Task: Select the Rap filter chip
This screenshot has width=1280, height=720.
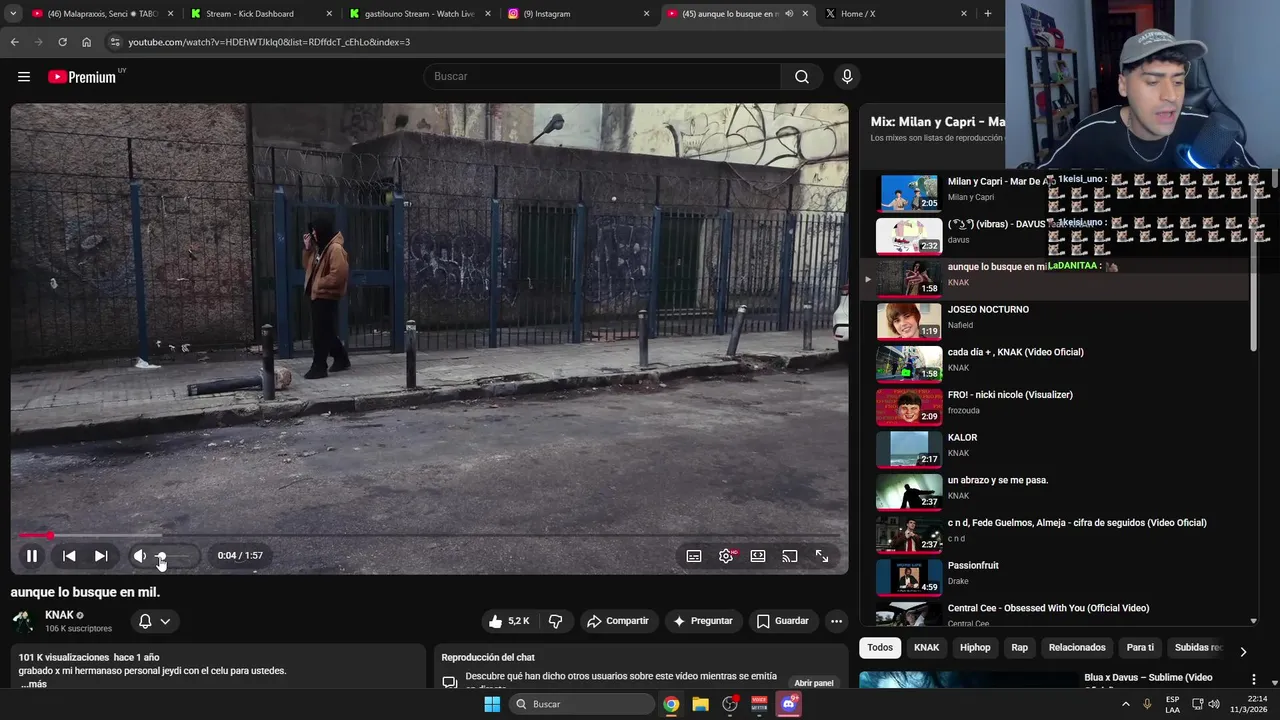Action: click(x=1019, y=648)
